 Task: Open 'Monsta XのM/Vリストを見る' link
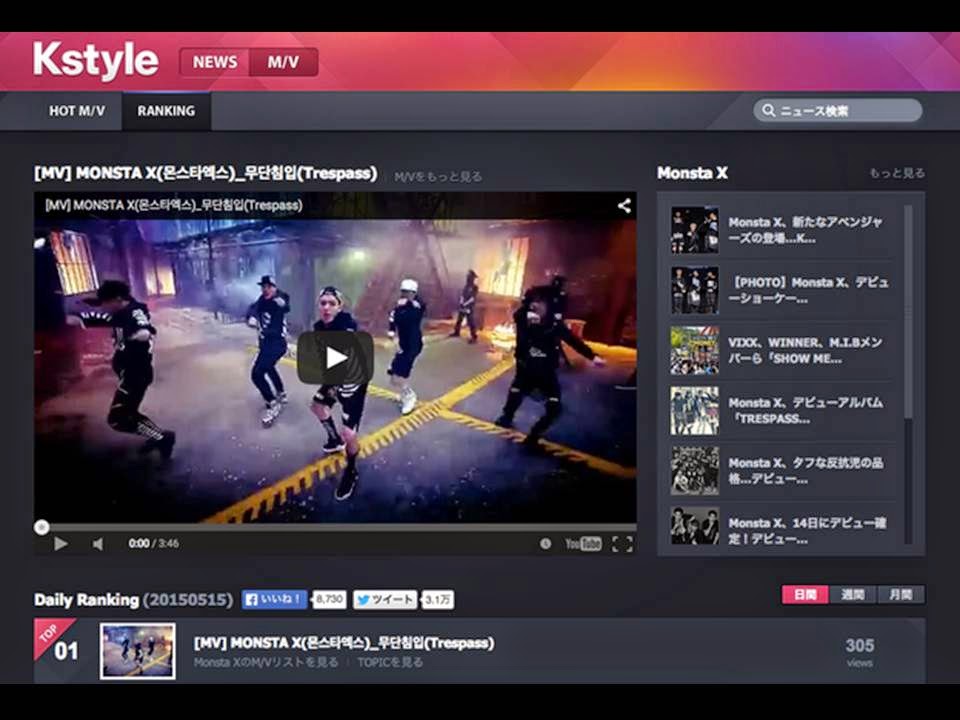[x=266, y=662]
